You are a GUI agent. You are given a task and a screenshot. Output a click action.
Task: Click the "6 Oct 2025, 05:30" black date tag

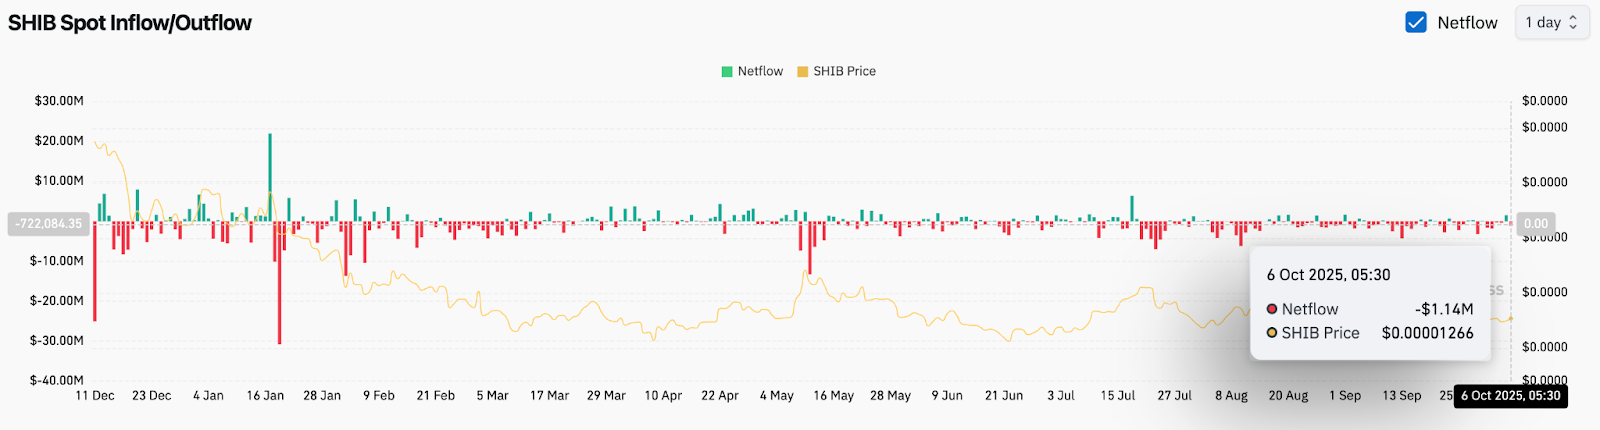[1510, 396]
